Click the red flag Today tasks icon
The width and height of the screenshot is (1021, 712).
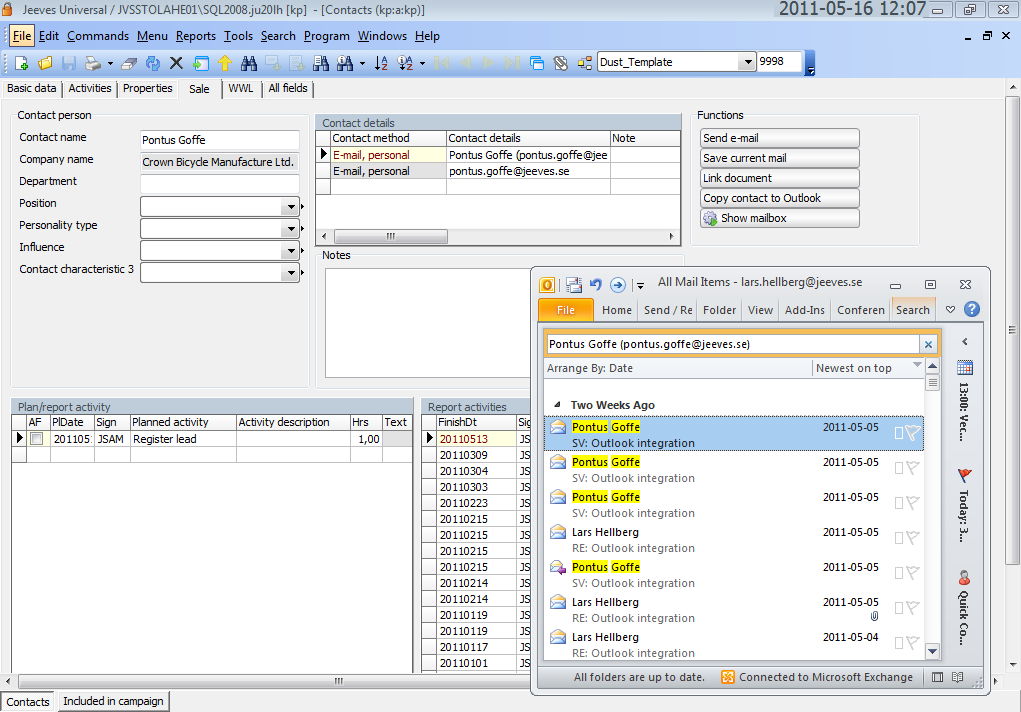pyautogui.click(x=965, y=475)
